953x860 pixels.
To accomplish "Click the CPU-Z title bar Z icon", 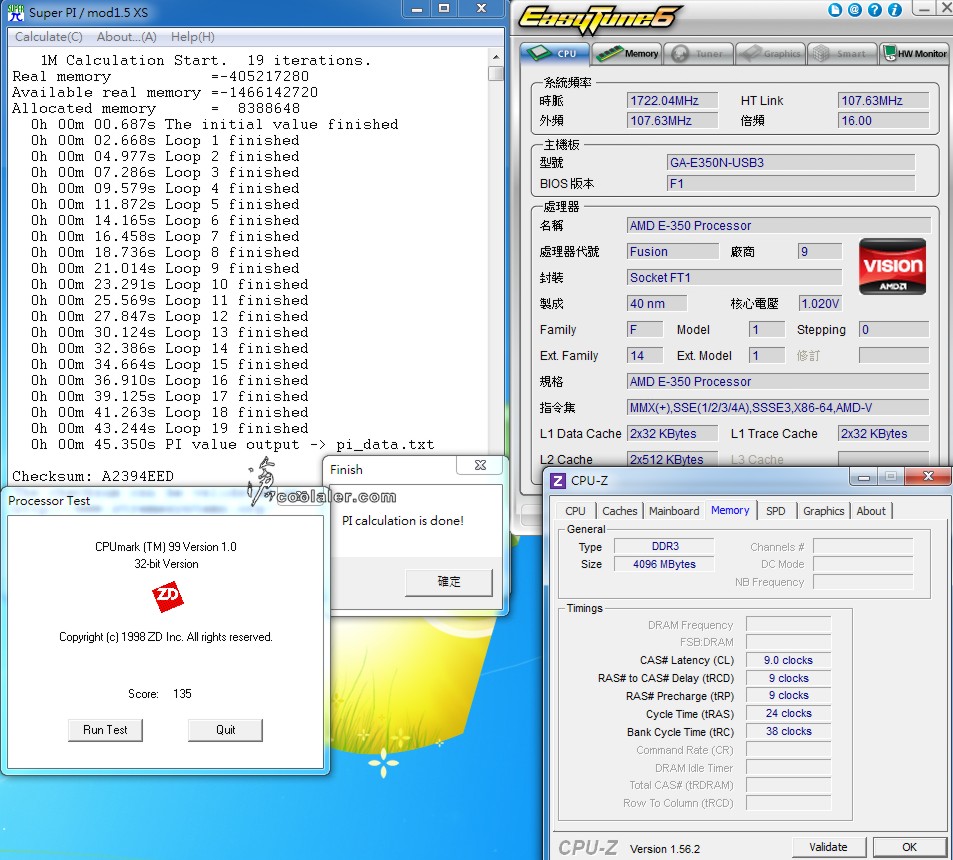I will (x=557, y=481).
